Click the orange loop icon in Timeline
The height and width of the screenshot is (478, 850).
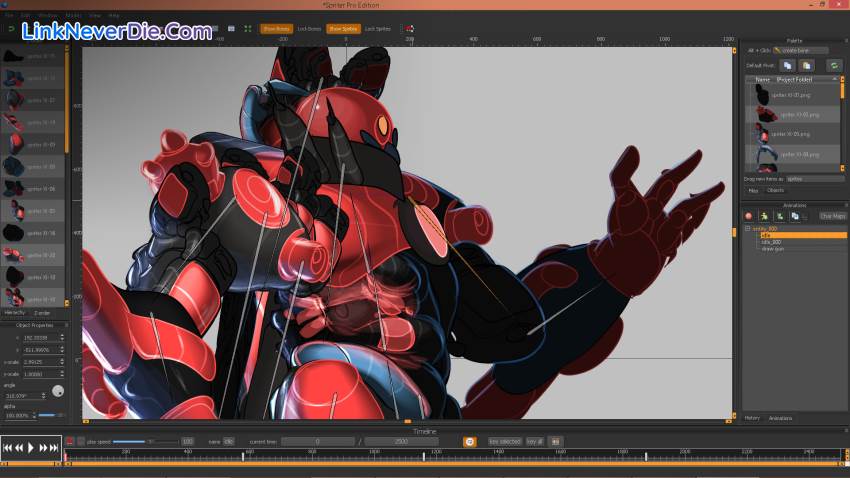[469, 441]
